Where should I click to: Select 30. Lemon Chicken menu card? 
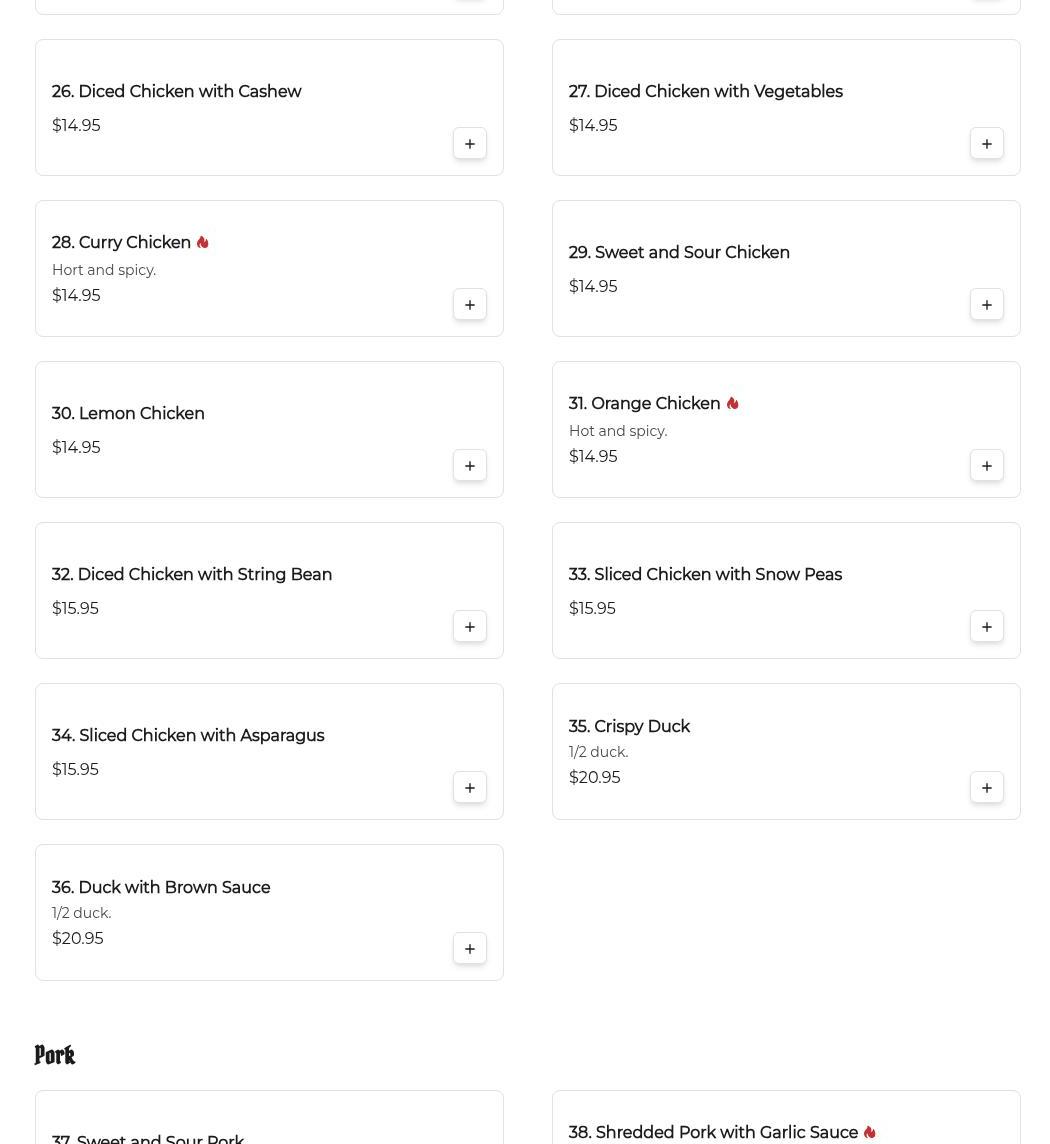coord(269,430)
